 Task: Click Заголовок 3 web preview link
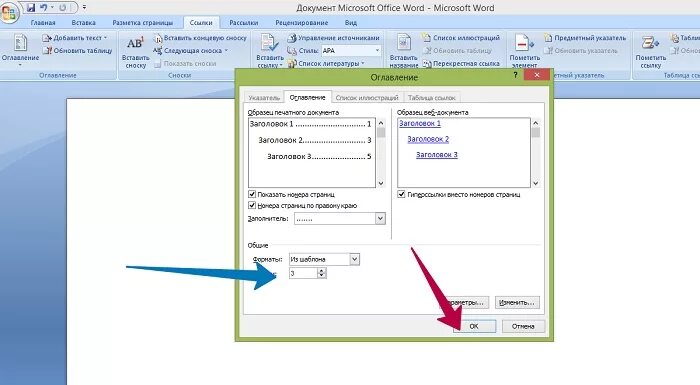[x=437, y=155]
